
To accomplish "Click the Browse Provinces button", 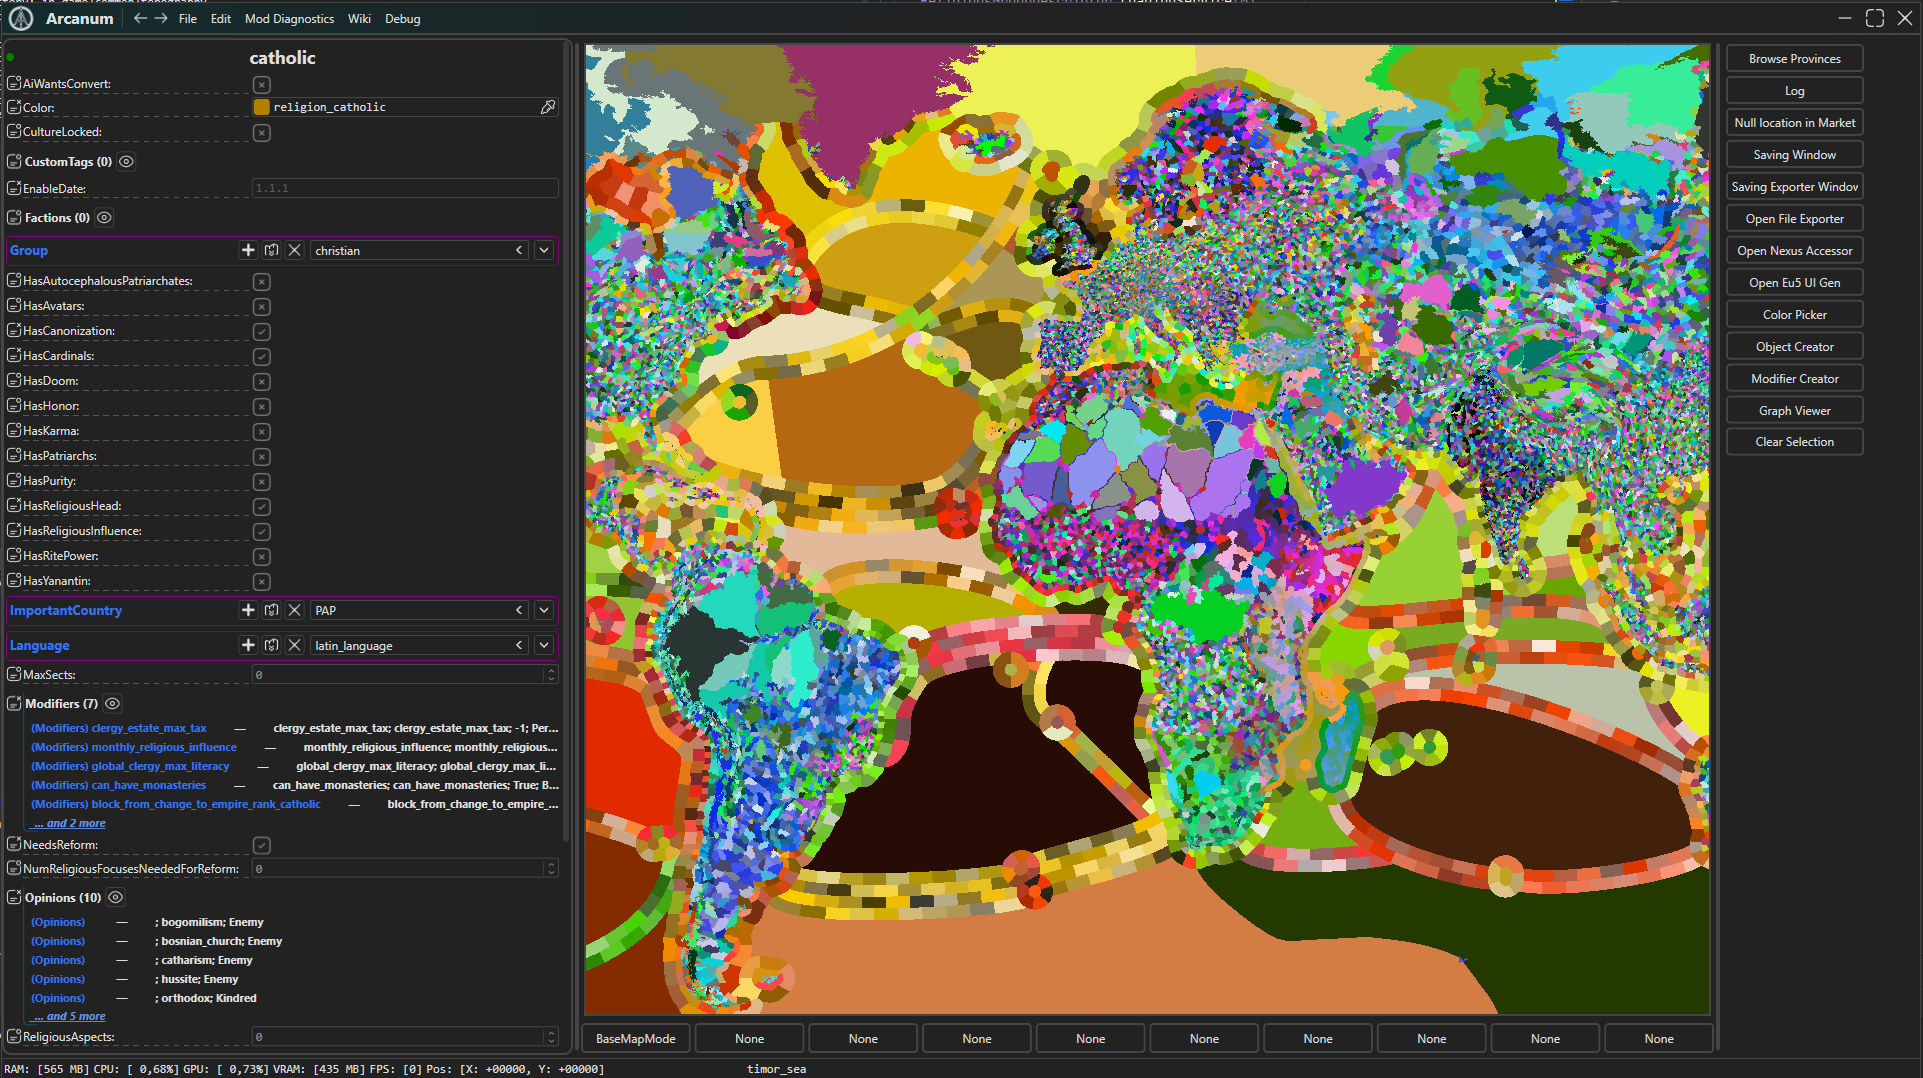I will pos(1794,59).
